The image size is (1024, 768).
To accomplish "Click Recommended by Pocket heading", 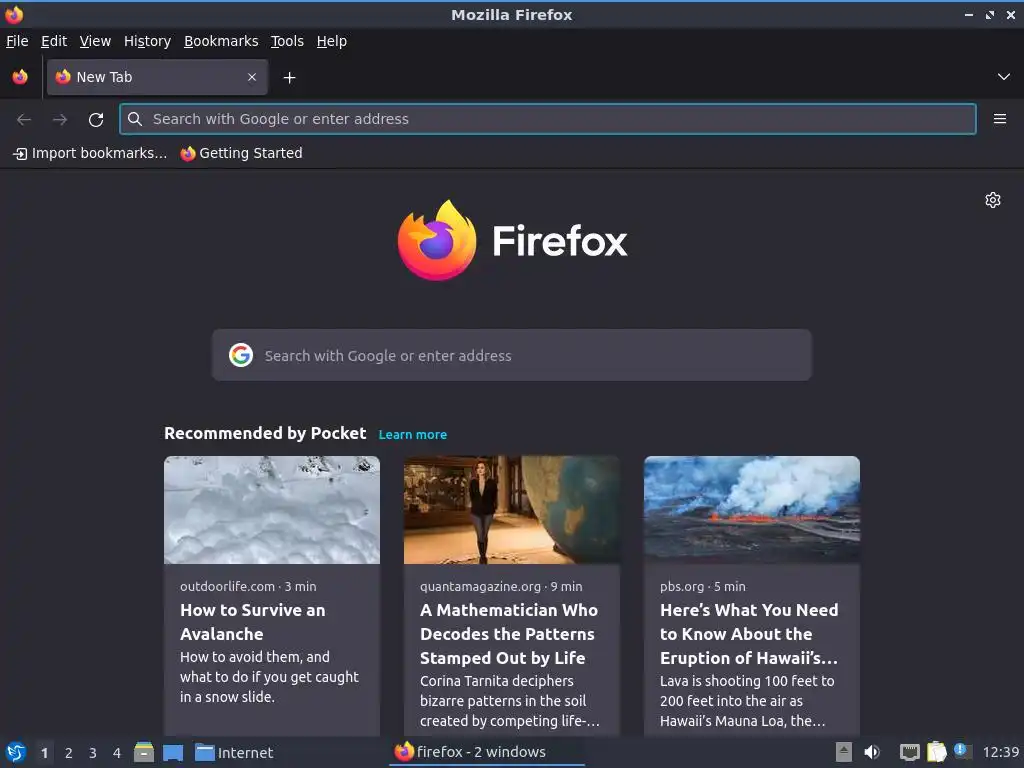I will [x=265, y=434].
